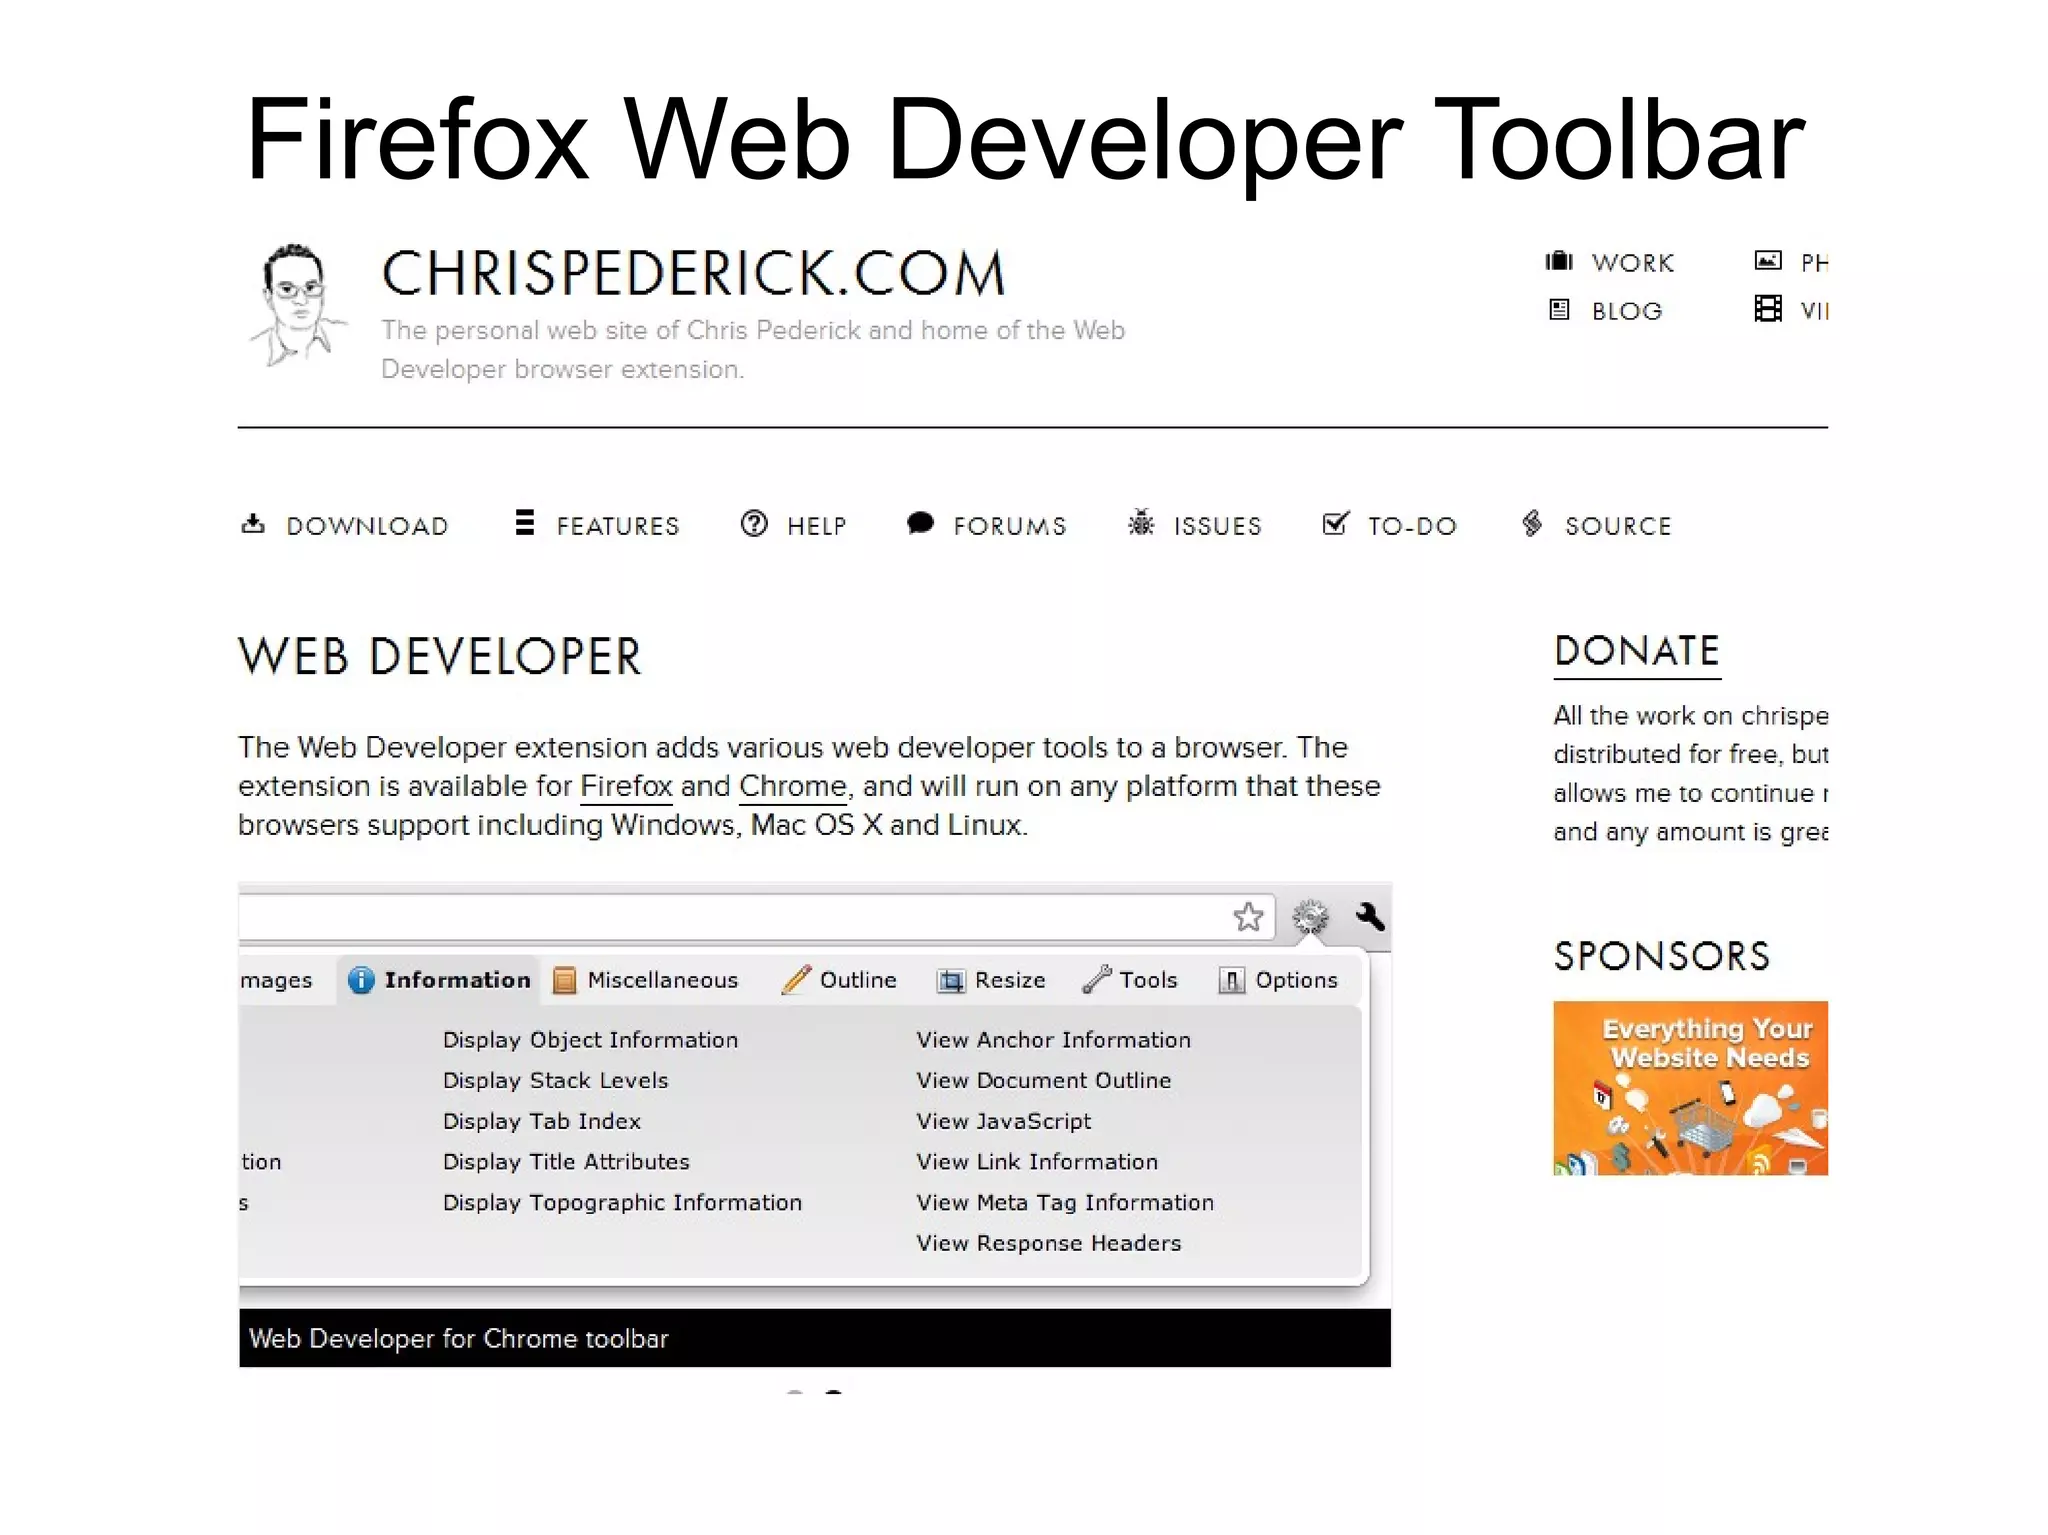Choose Display Title Attributes
Image resolution: width=2048 pixels, height=1535 pixels.
coord(566,1162)
